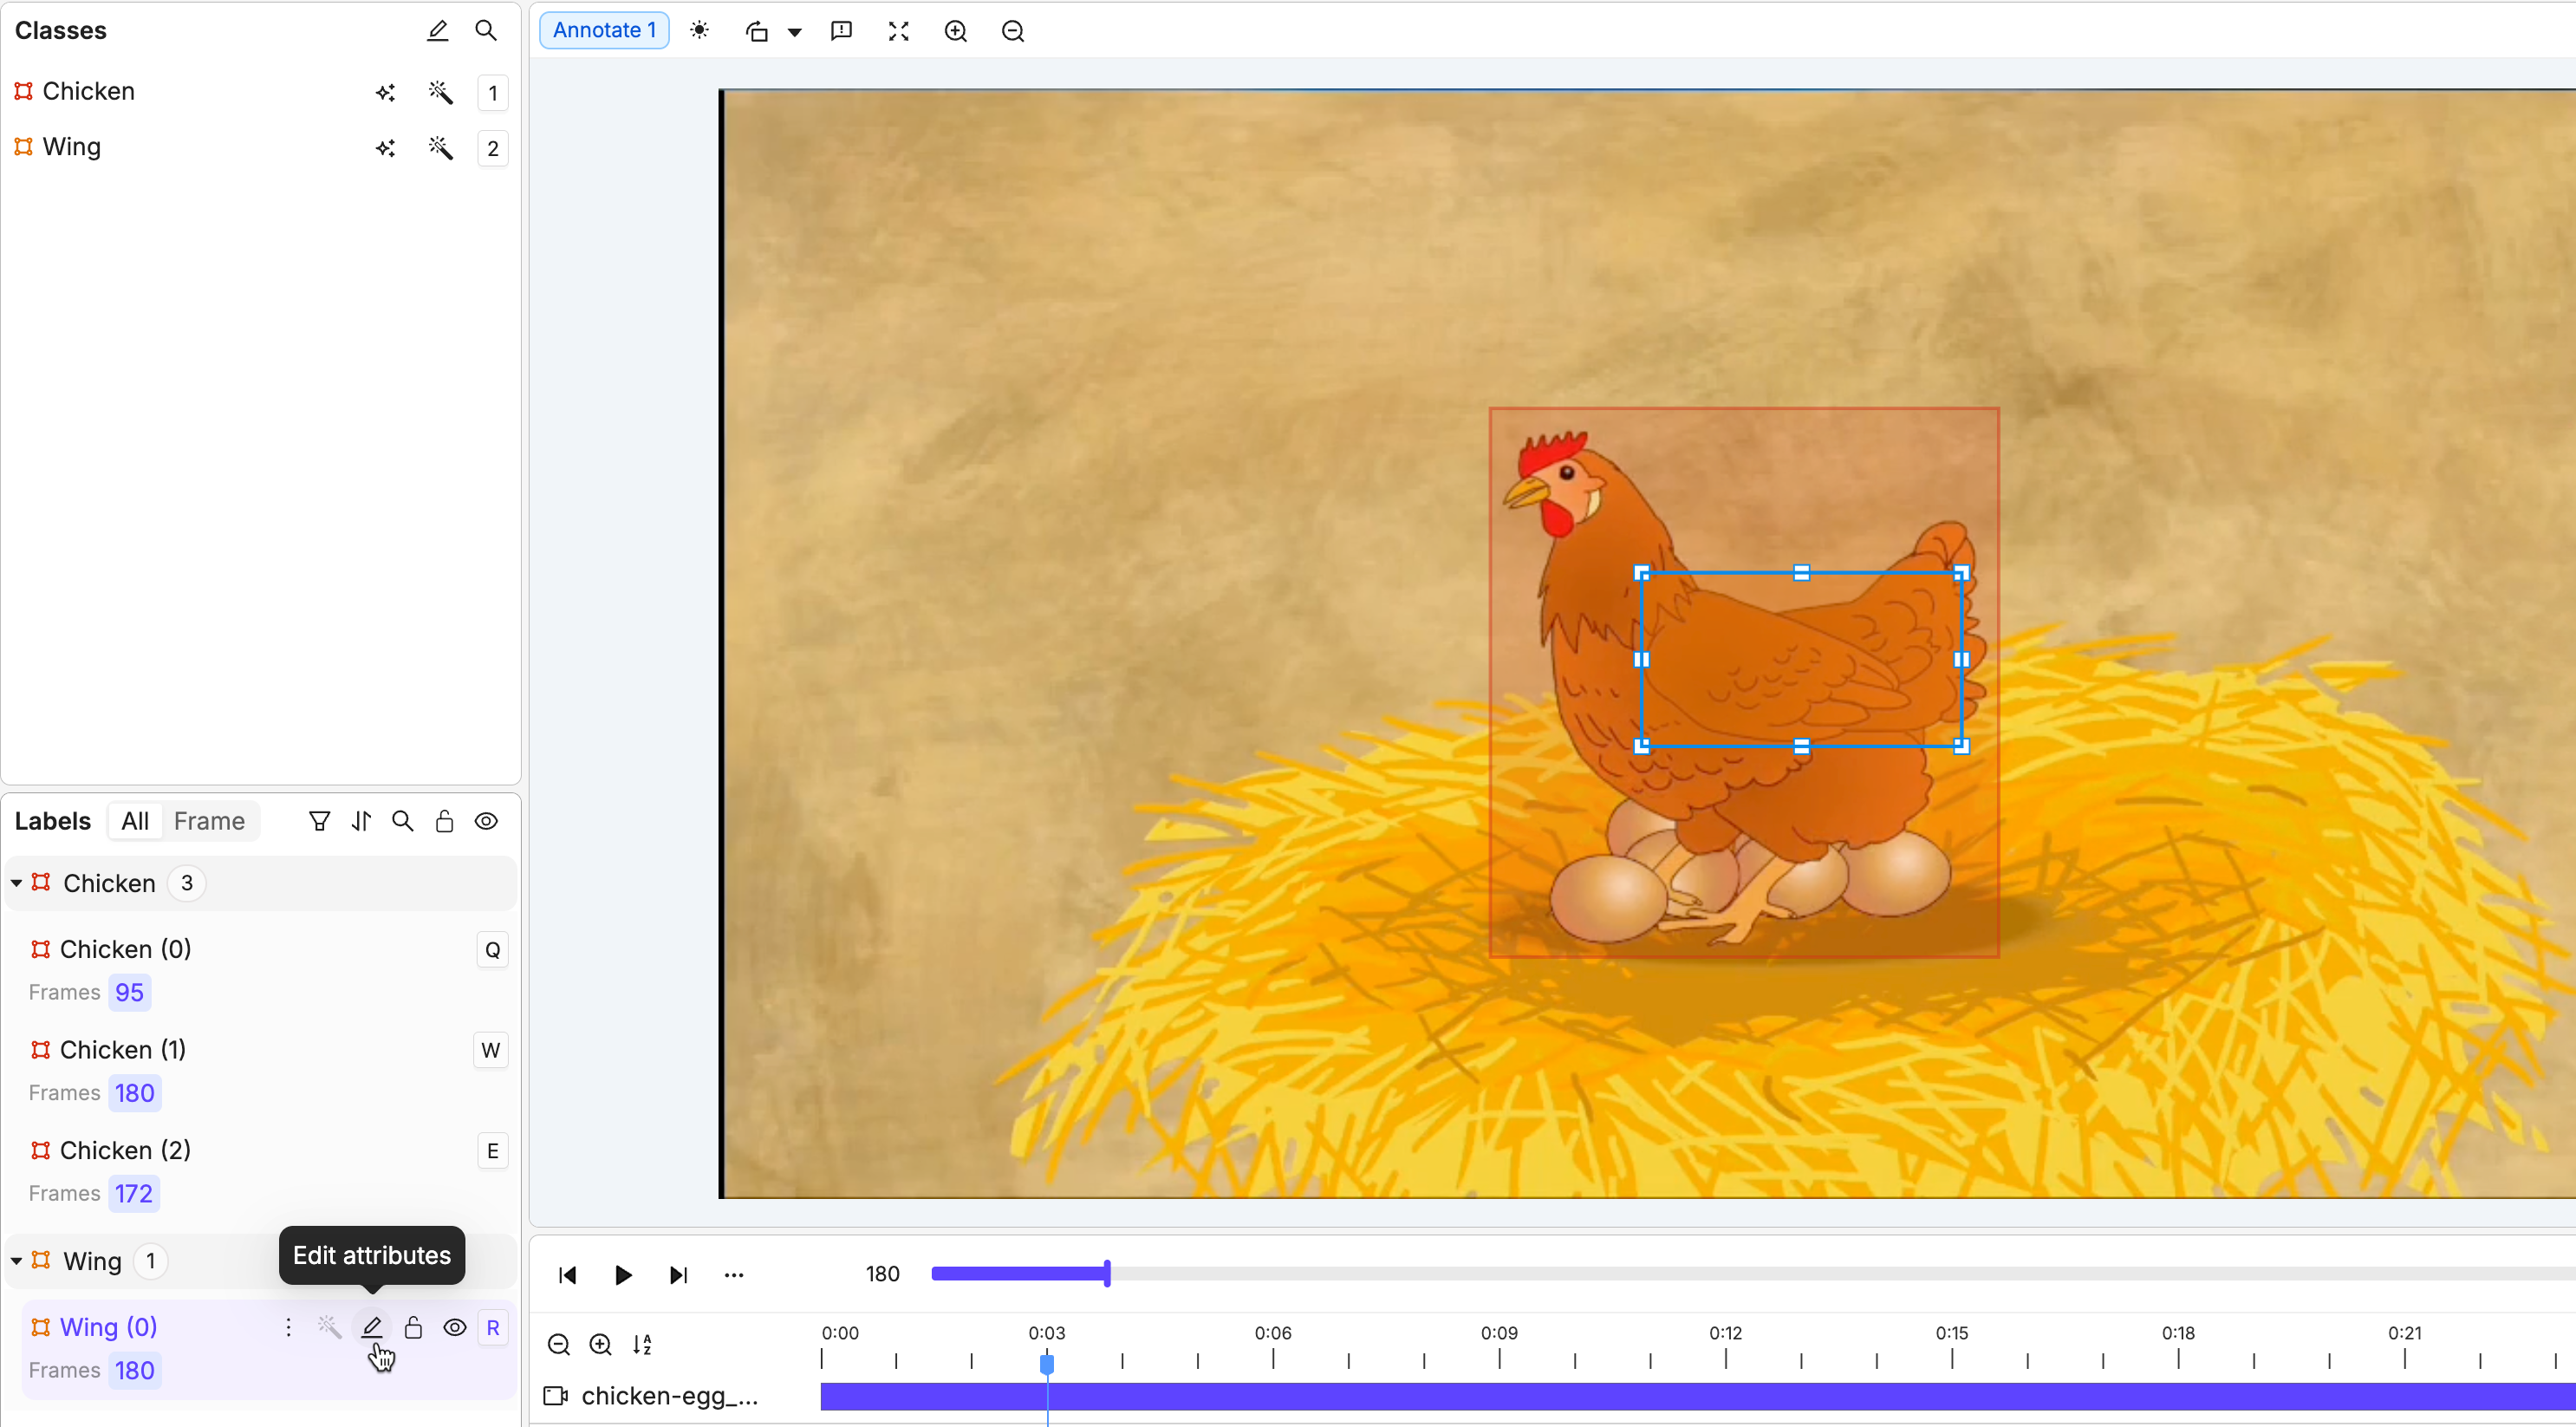Toggle visibility of all labels in header
Screen dimensions: 2576x1427
(x=486, y=822)
